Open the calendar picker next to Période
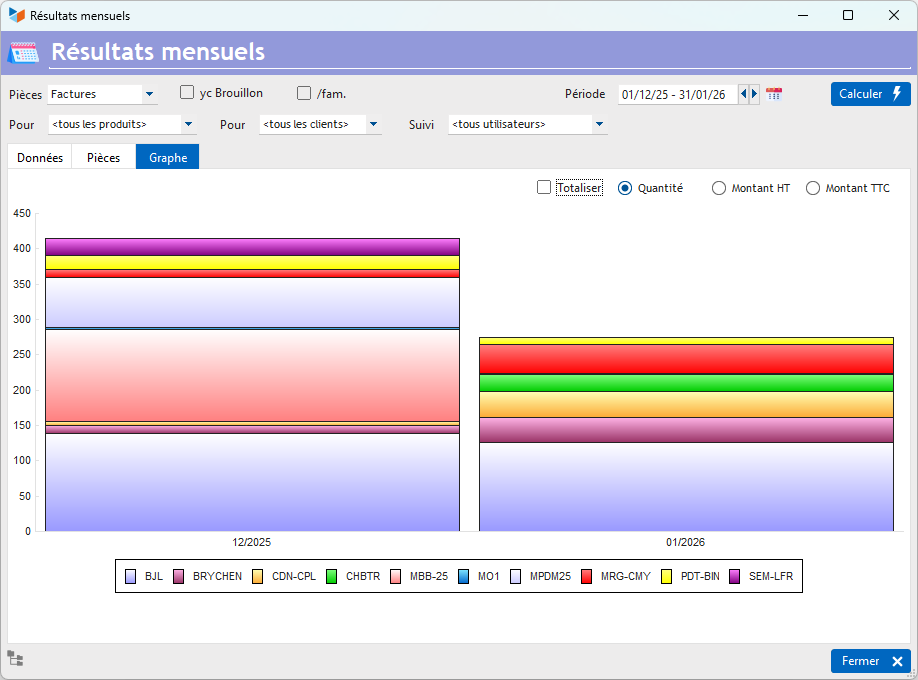Image resolution: width=918 pixels, height=680 pixels. [774, 94]
